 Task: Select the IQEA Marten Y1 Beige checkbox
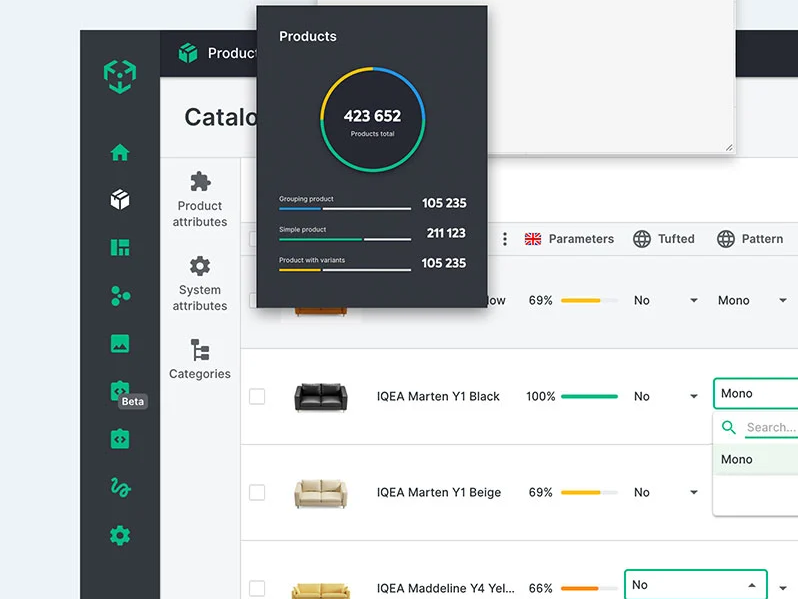click(x=257, y=493)
